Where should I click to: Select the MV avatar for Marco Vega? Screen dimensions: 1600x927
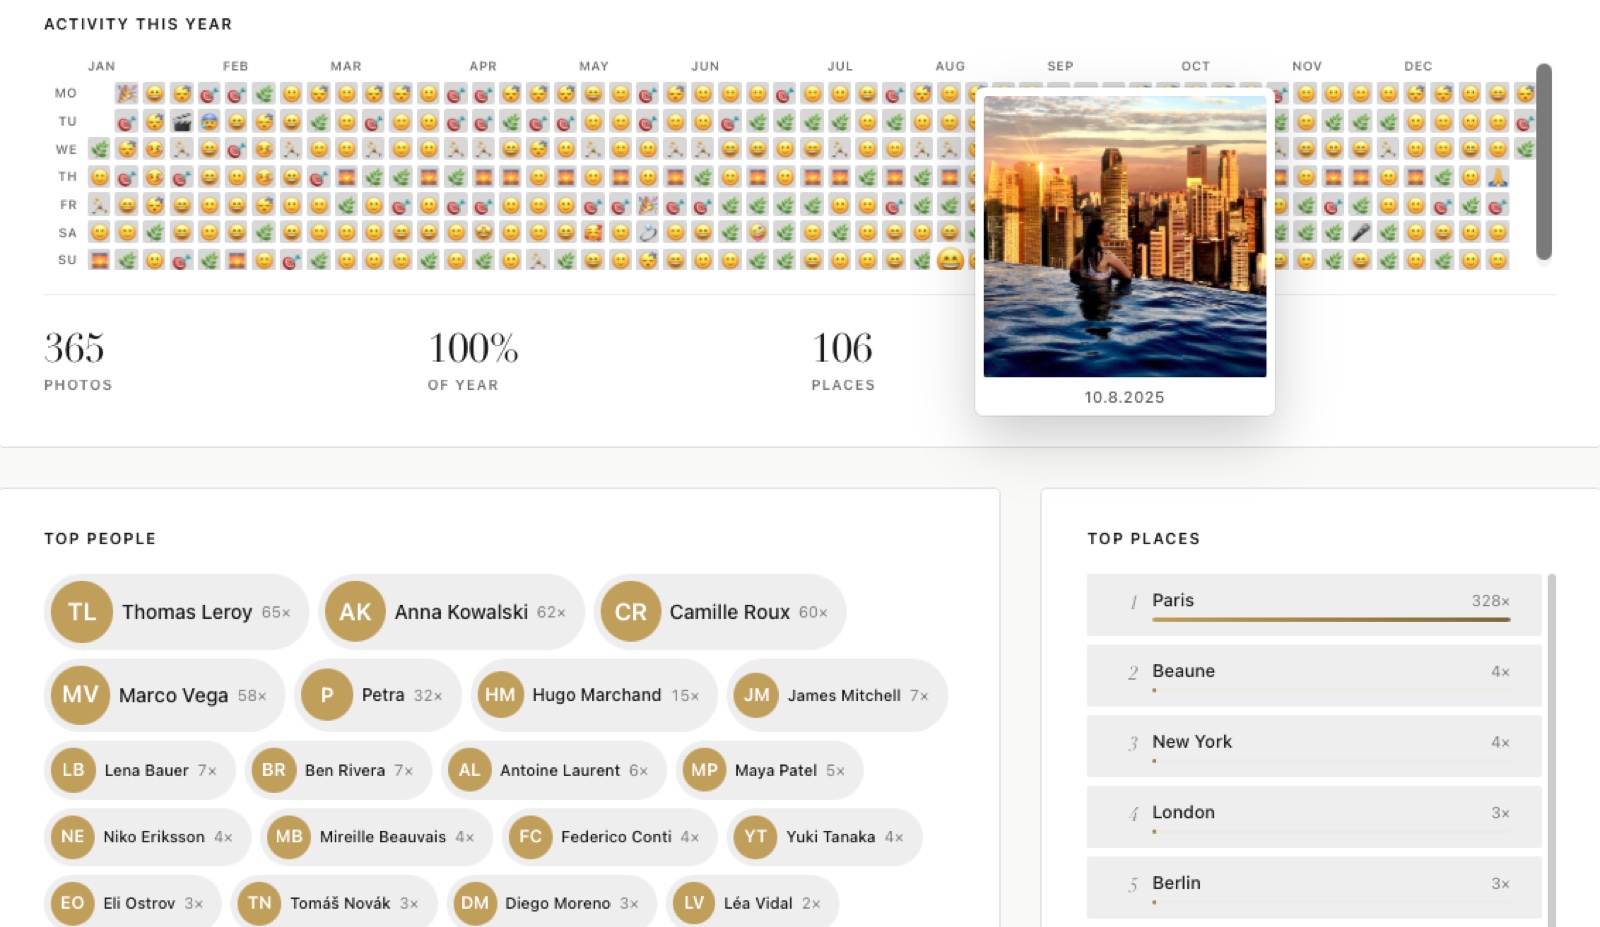(80, 695)
